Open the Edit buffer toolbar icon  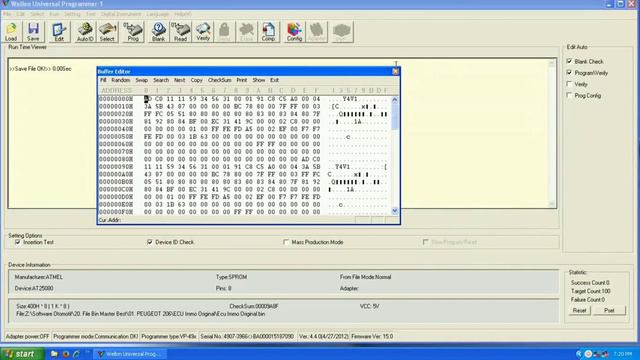pyautogui.click(x=59, y=32)
